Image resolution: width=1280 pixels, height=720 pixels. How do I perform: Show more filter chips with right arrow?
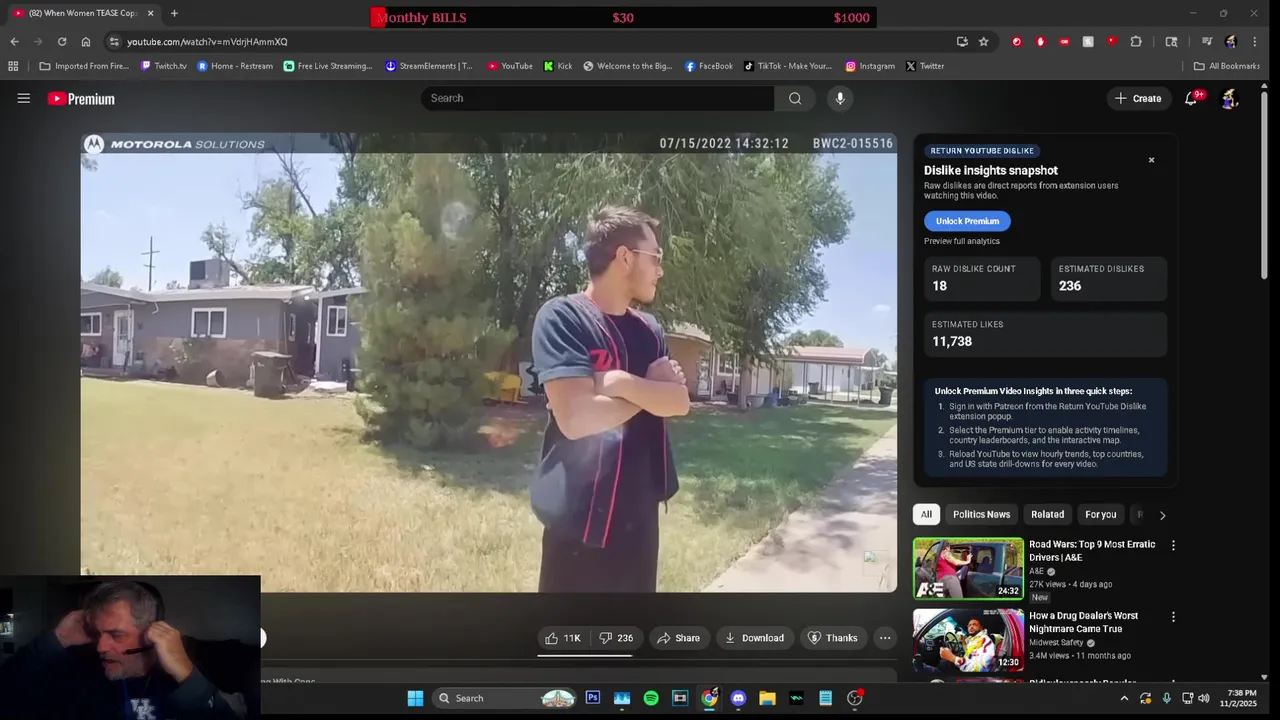coord(1162,515)
